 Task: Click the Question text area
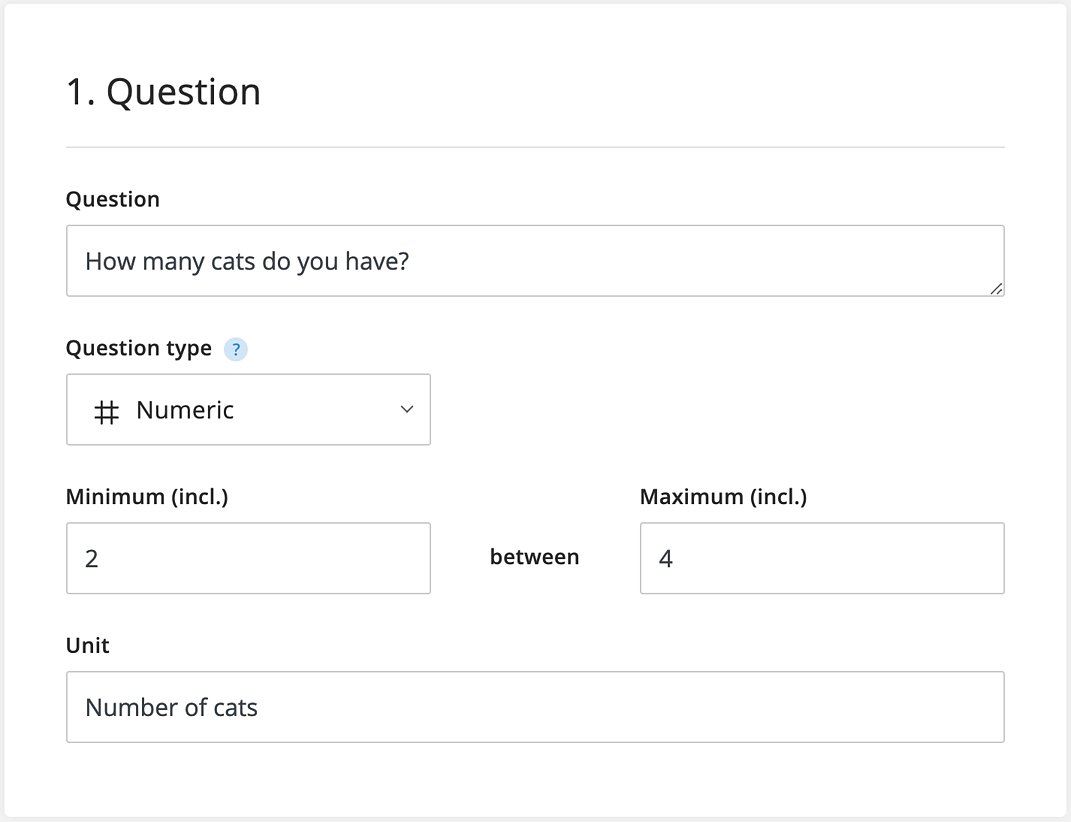tap(536, 261)
